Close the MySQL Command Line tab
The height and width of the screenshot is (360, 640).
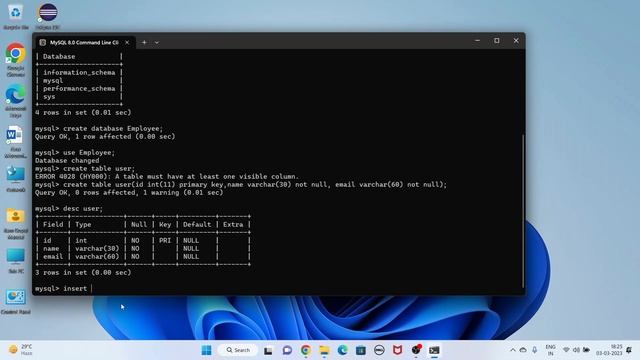point(127,42)
